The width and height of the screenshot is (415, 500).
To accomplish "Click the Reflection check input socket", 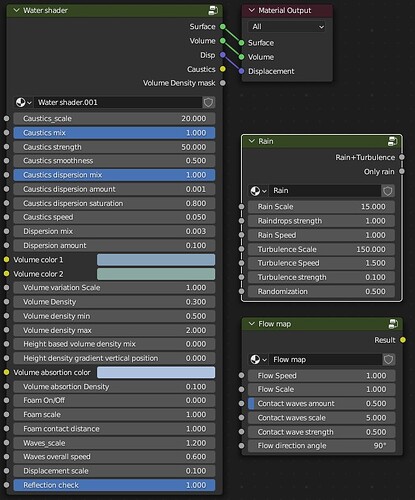I will (6, 485).
